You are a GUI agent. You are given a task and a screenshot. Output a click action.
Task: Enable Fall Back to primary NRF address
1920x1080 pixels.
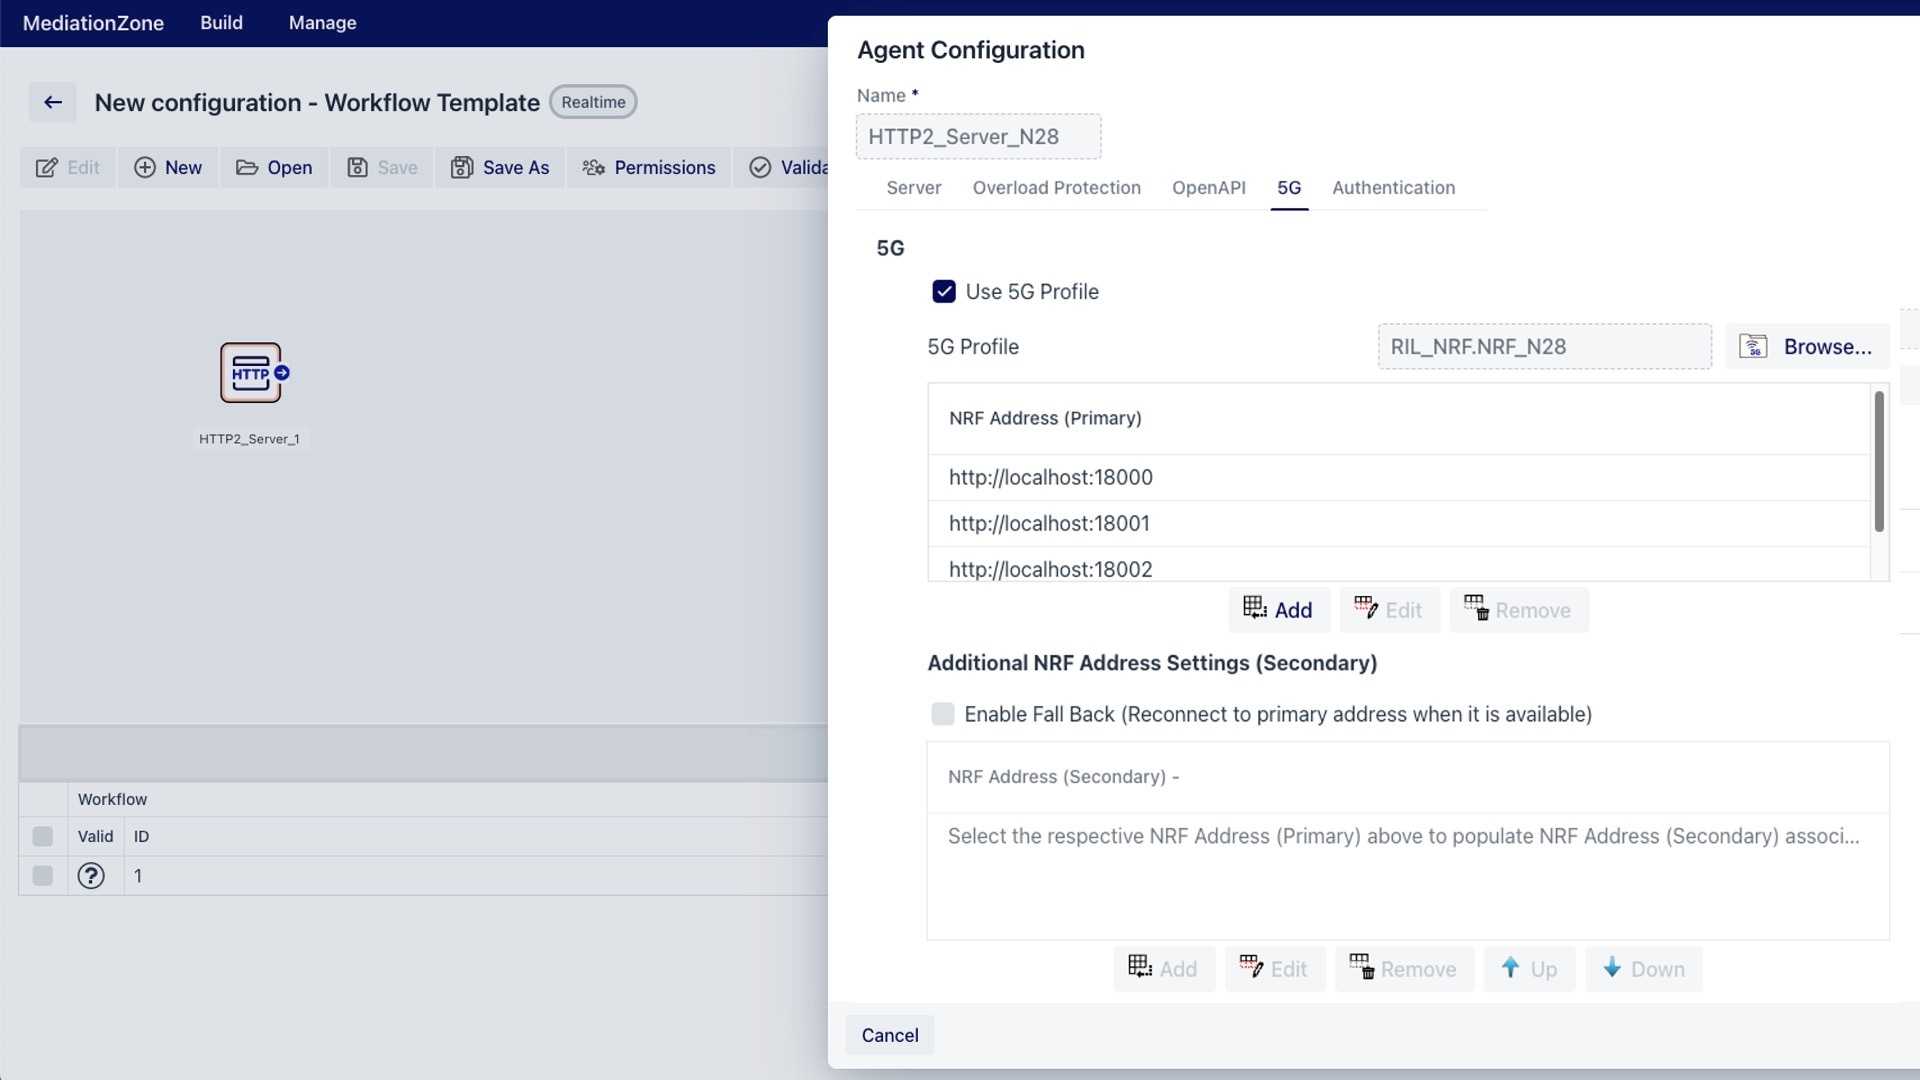[x=943, y=713]
